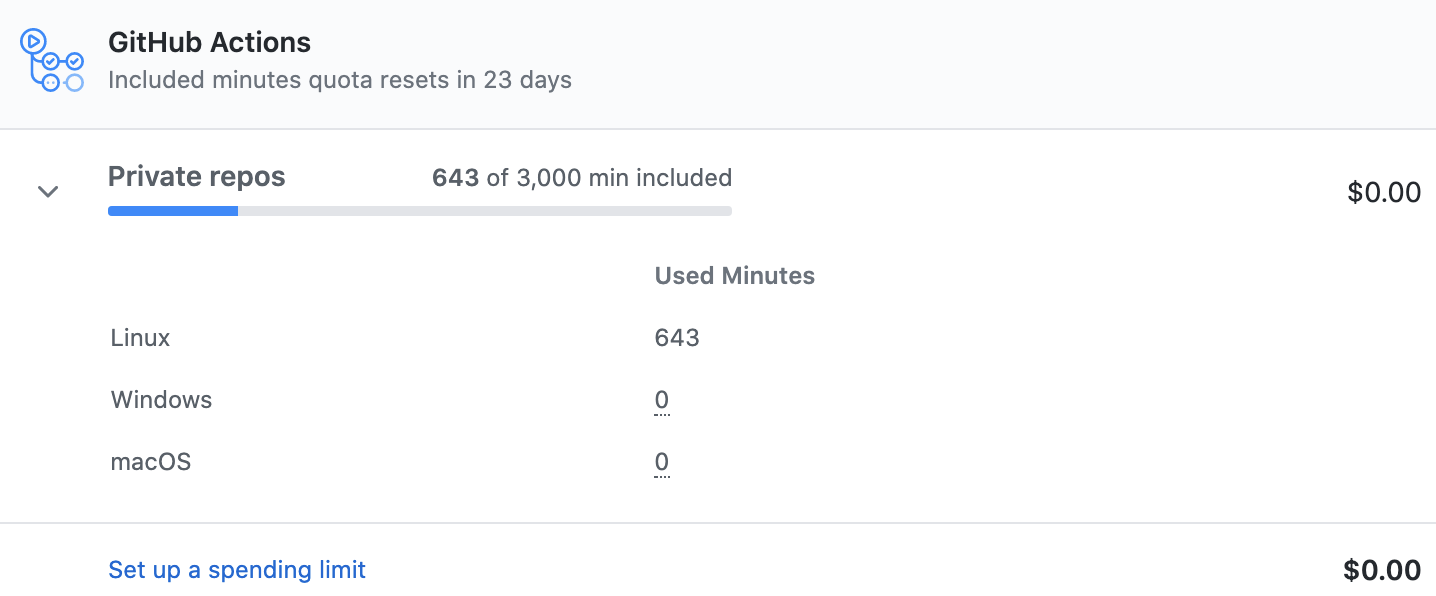Click the Used Minutes column header
1436x596 pixels.
(x=735, y=276)
